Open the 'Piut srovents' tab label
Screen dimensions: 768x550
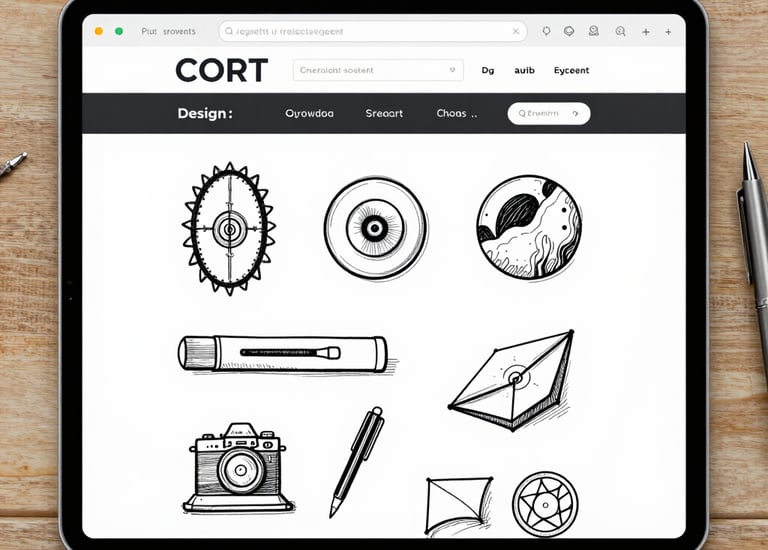click(168, 31)
